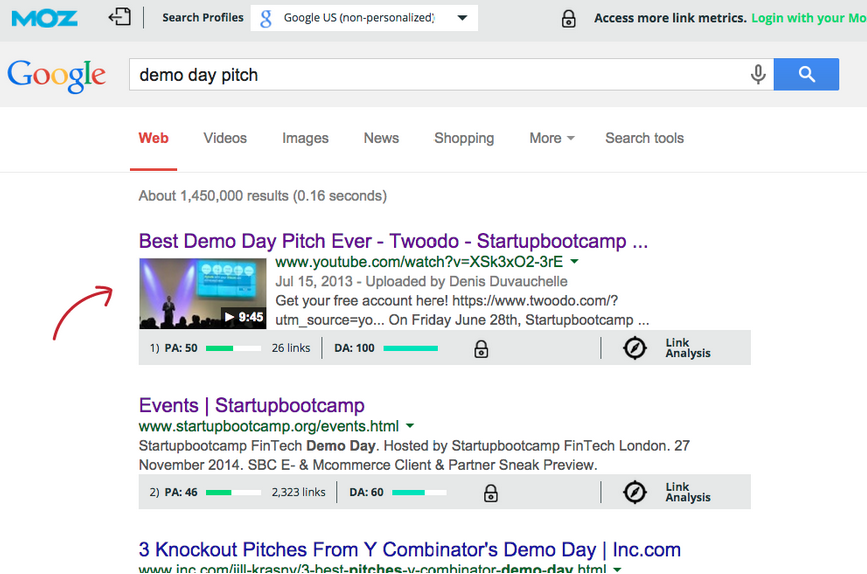Click the PA: 46 progress bar
Screen dimensions: 867x574
click(x=233, y=492)
